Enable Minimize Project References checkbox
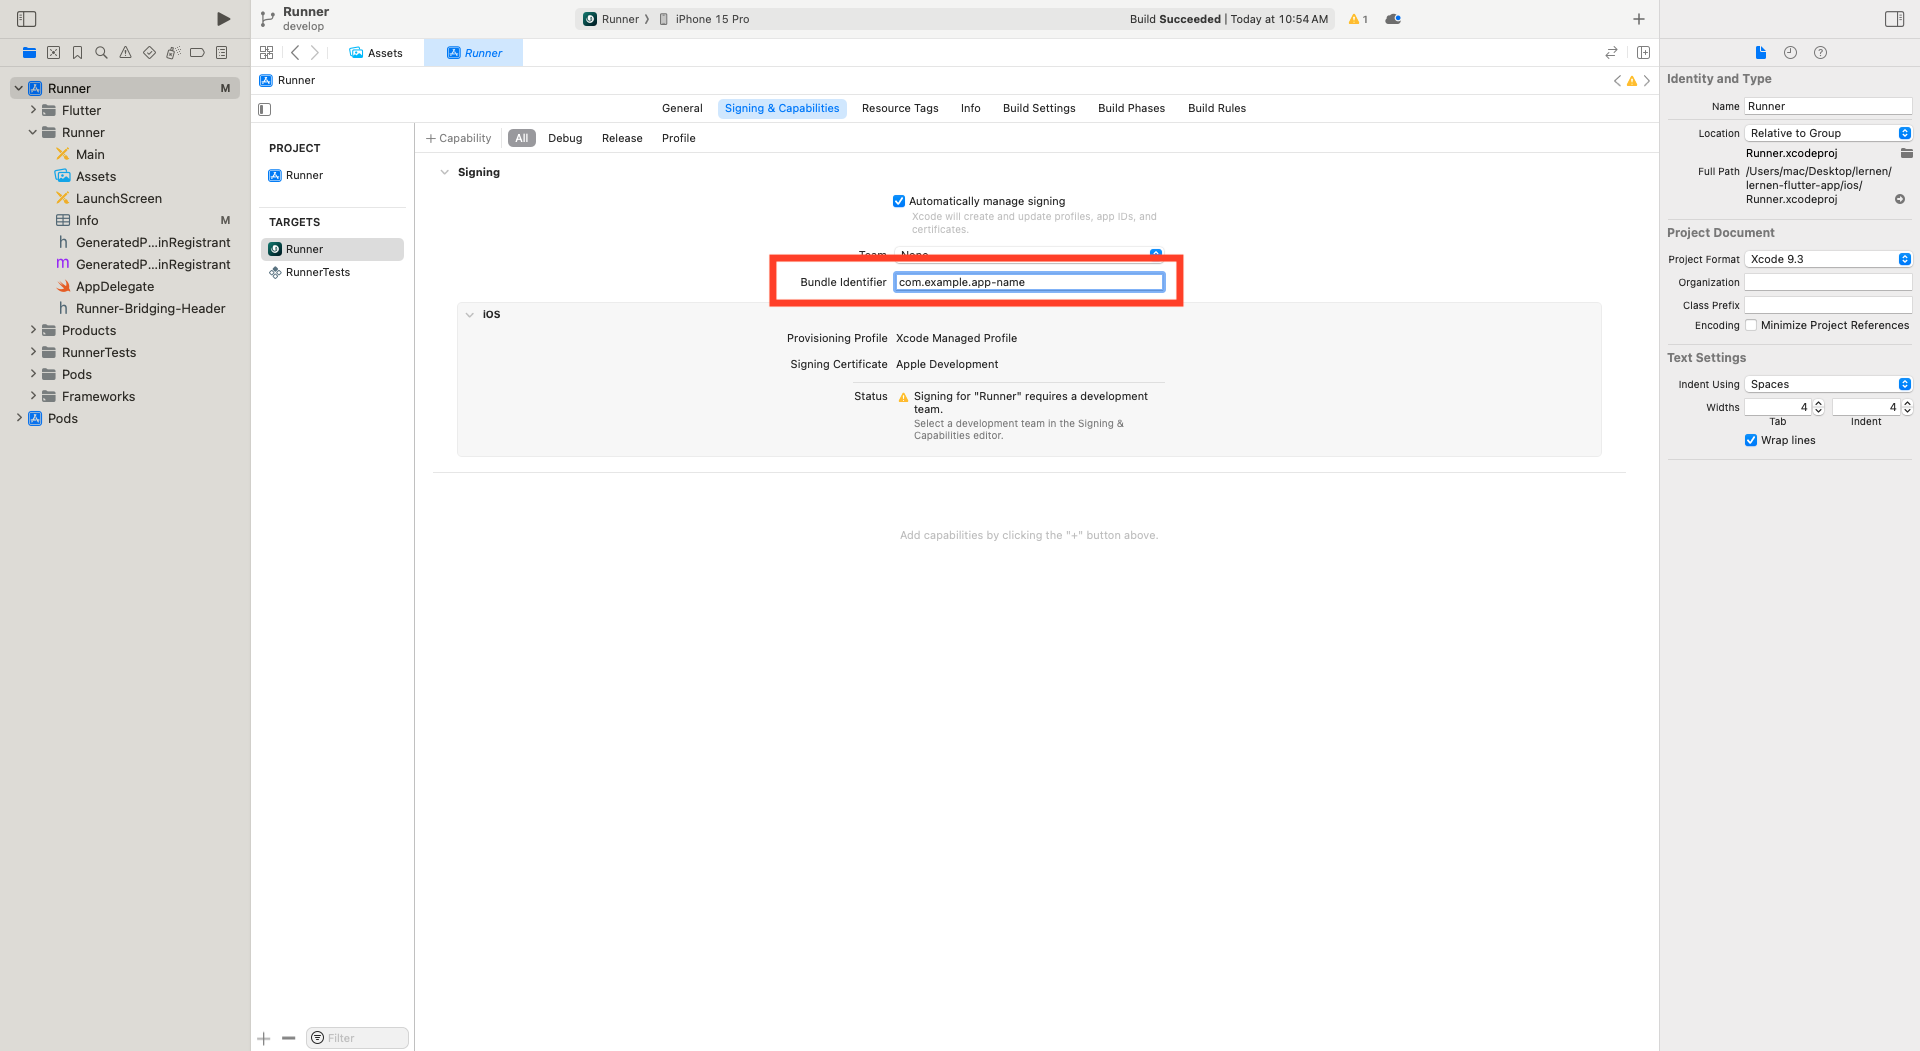The image size is (1920, 1051). point(1751,325)
